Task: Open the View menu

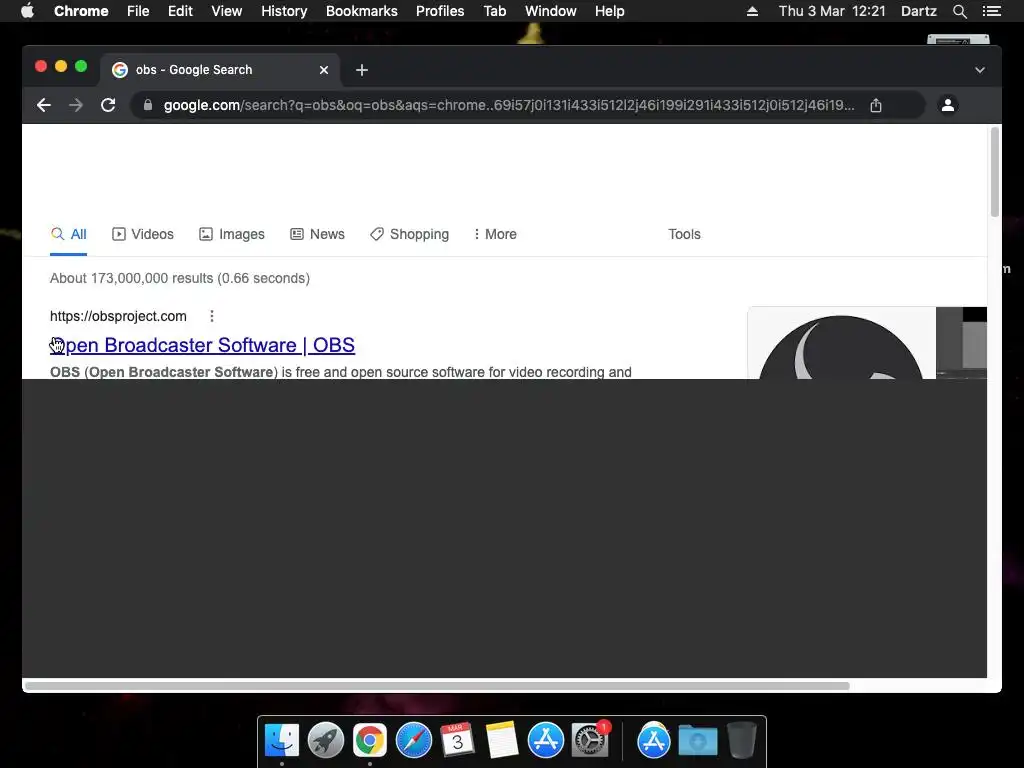Action: click(227, 11)
